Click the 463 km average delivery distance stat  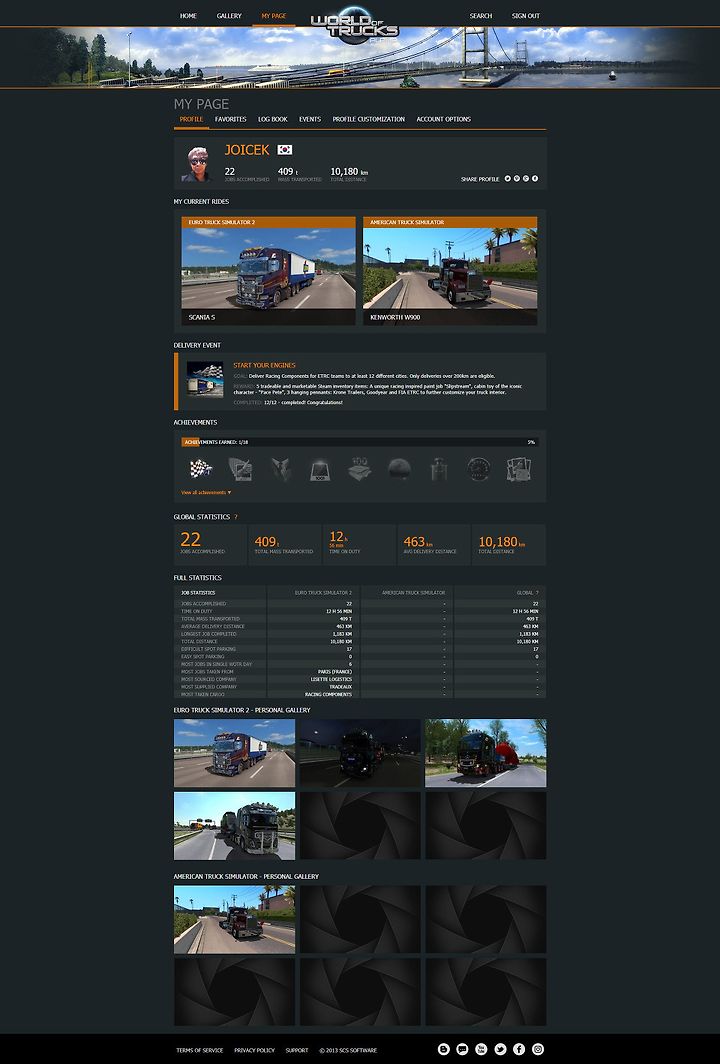[434, 544]
